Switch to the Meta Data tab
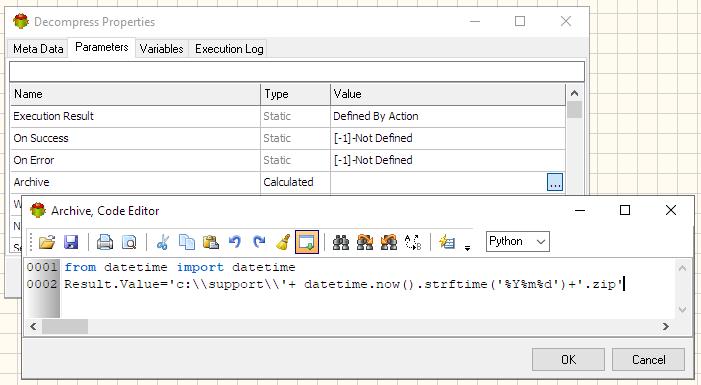701x385 pixels. coord(38,49)
